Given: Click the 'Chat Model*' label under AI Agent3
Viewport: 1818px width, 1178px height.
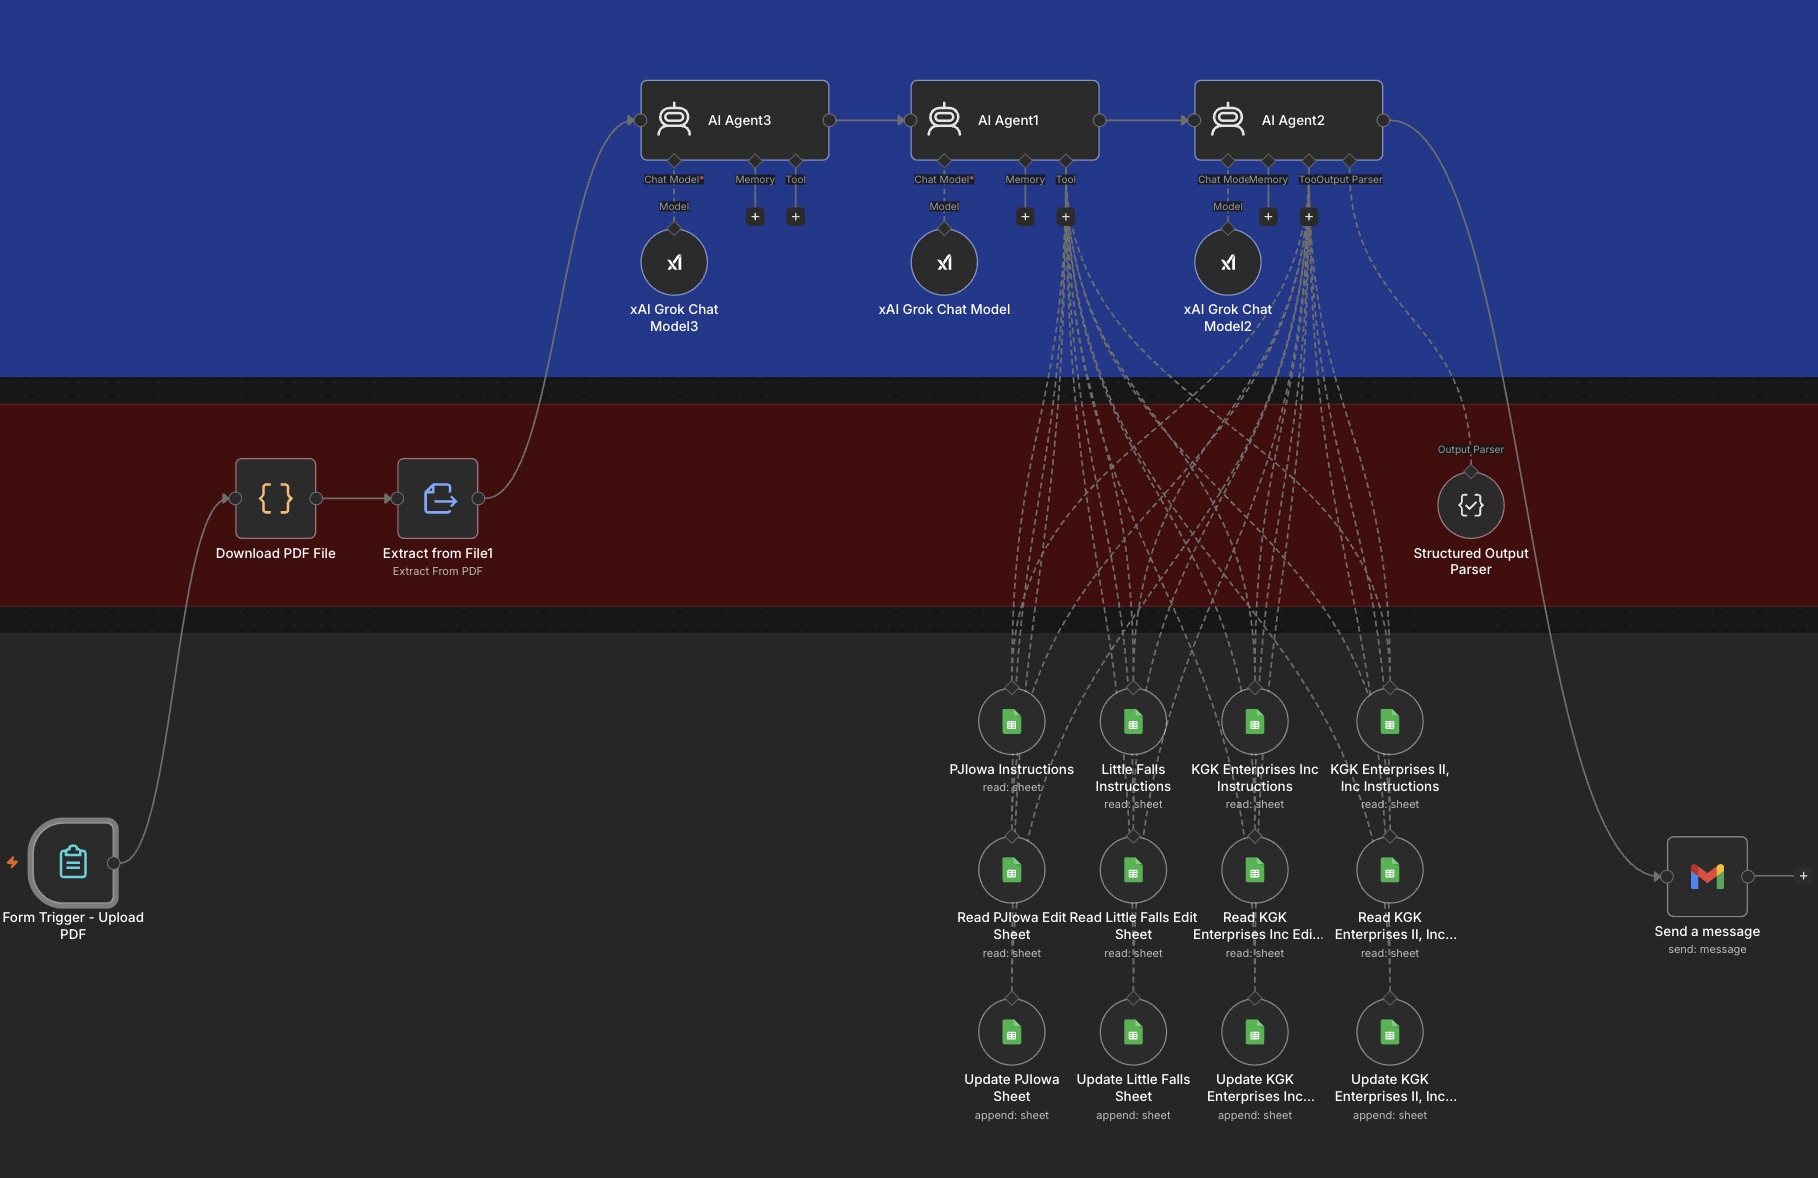Looking at the screenshot, I should [674, 180].
